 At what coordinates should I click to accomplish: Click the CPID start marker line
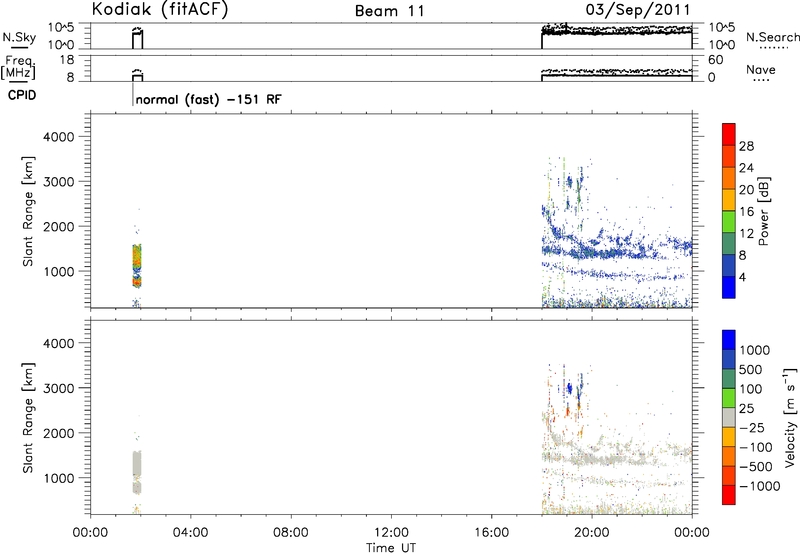133,94
